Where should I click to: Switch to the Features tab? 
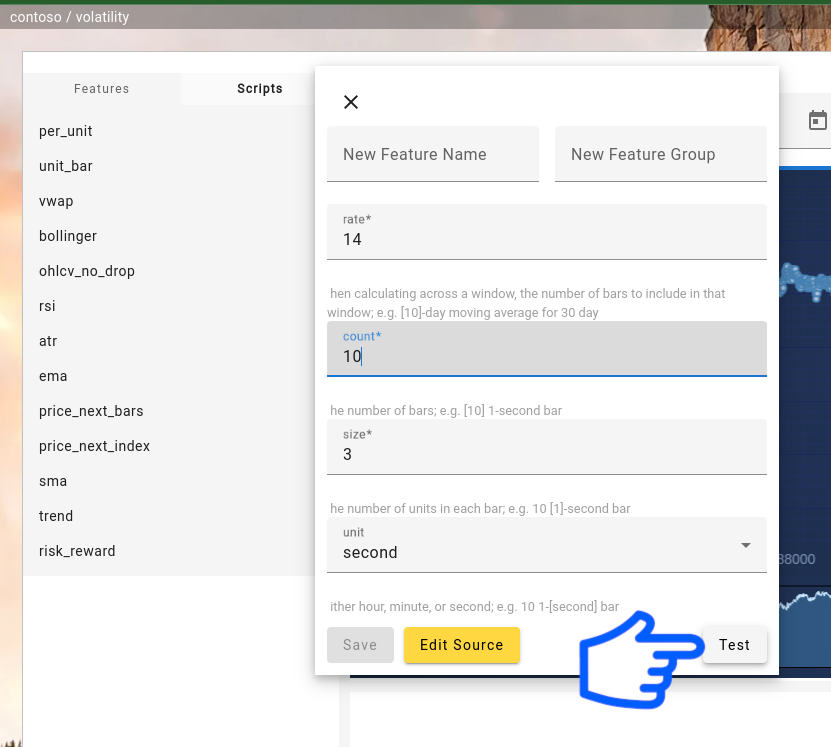102,89
